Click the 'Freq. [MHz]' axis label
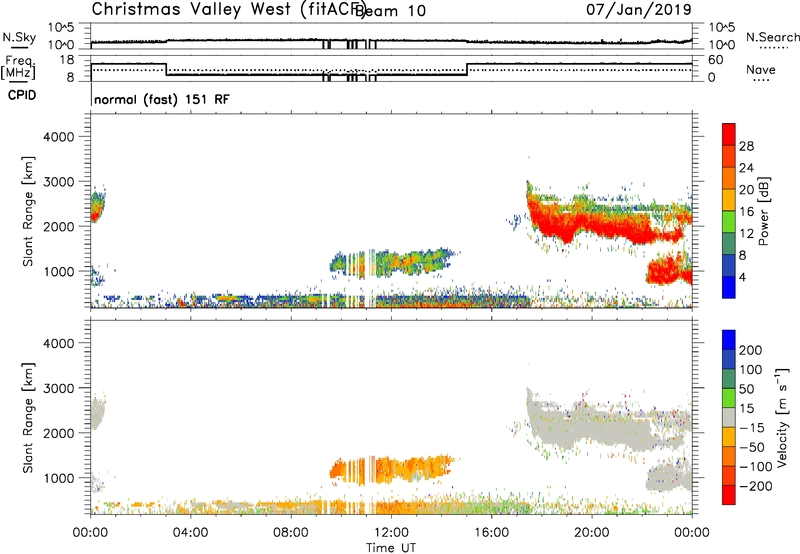This screenshot has width=800, height=554. [x=18, y=67]
